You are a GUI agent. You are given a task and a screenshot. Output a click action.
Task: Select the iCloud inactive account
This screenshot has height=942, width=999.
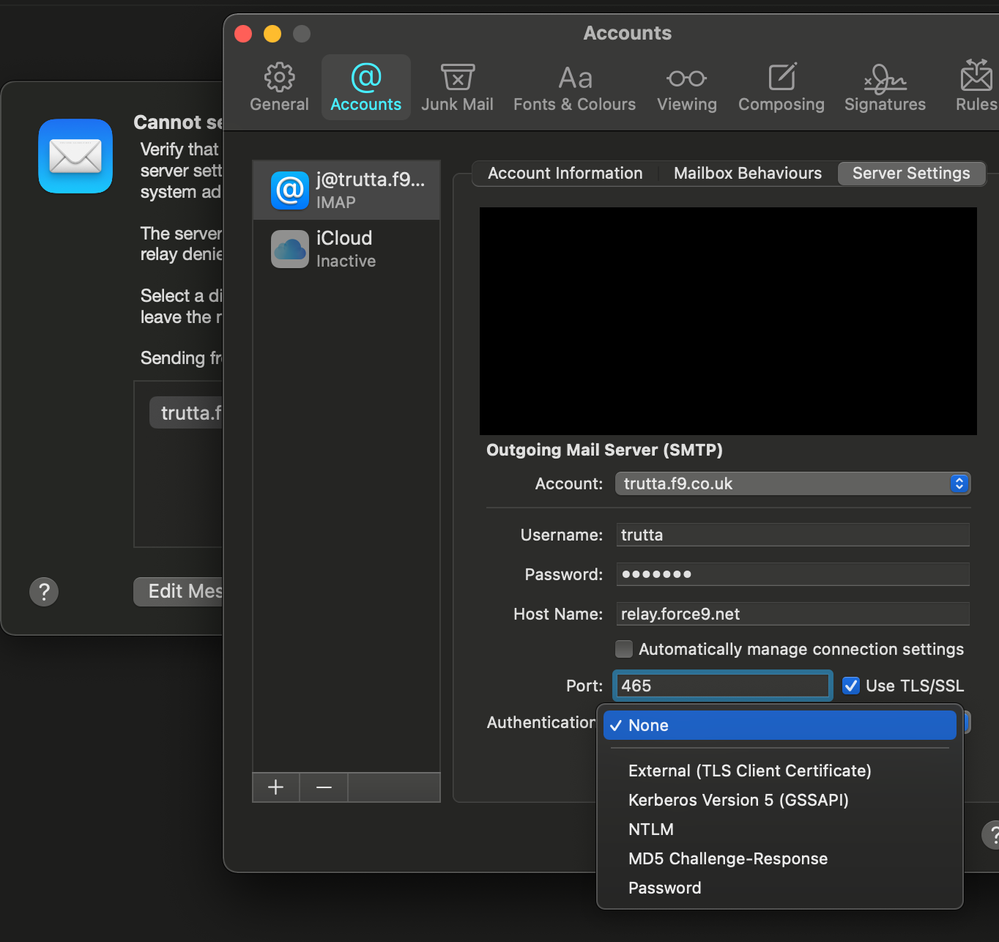345,248
